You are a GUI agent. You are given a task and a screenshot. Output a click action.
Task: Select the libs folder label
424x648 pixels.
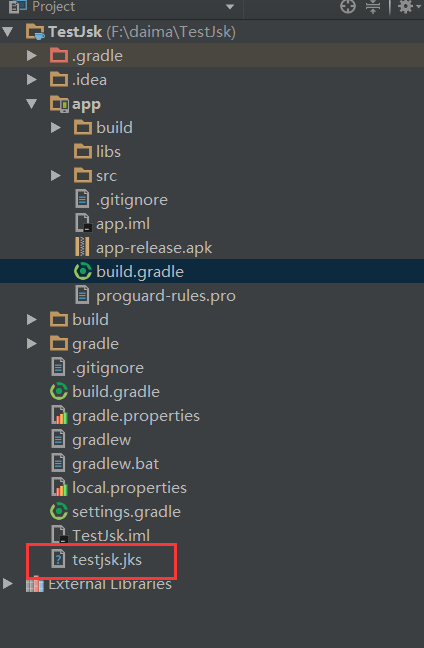[108, 152]
